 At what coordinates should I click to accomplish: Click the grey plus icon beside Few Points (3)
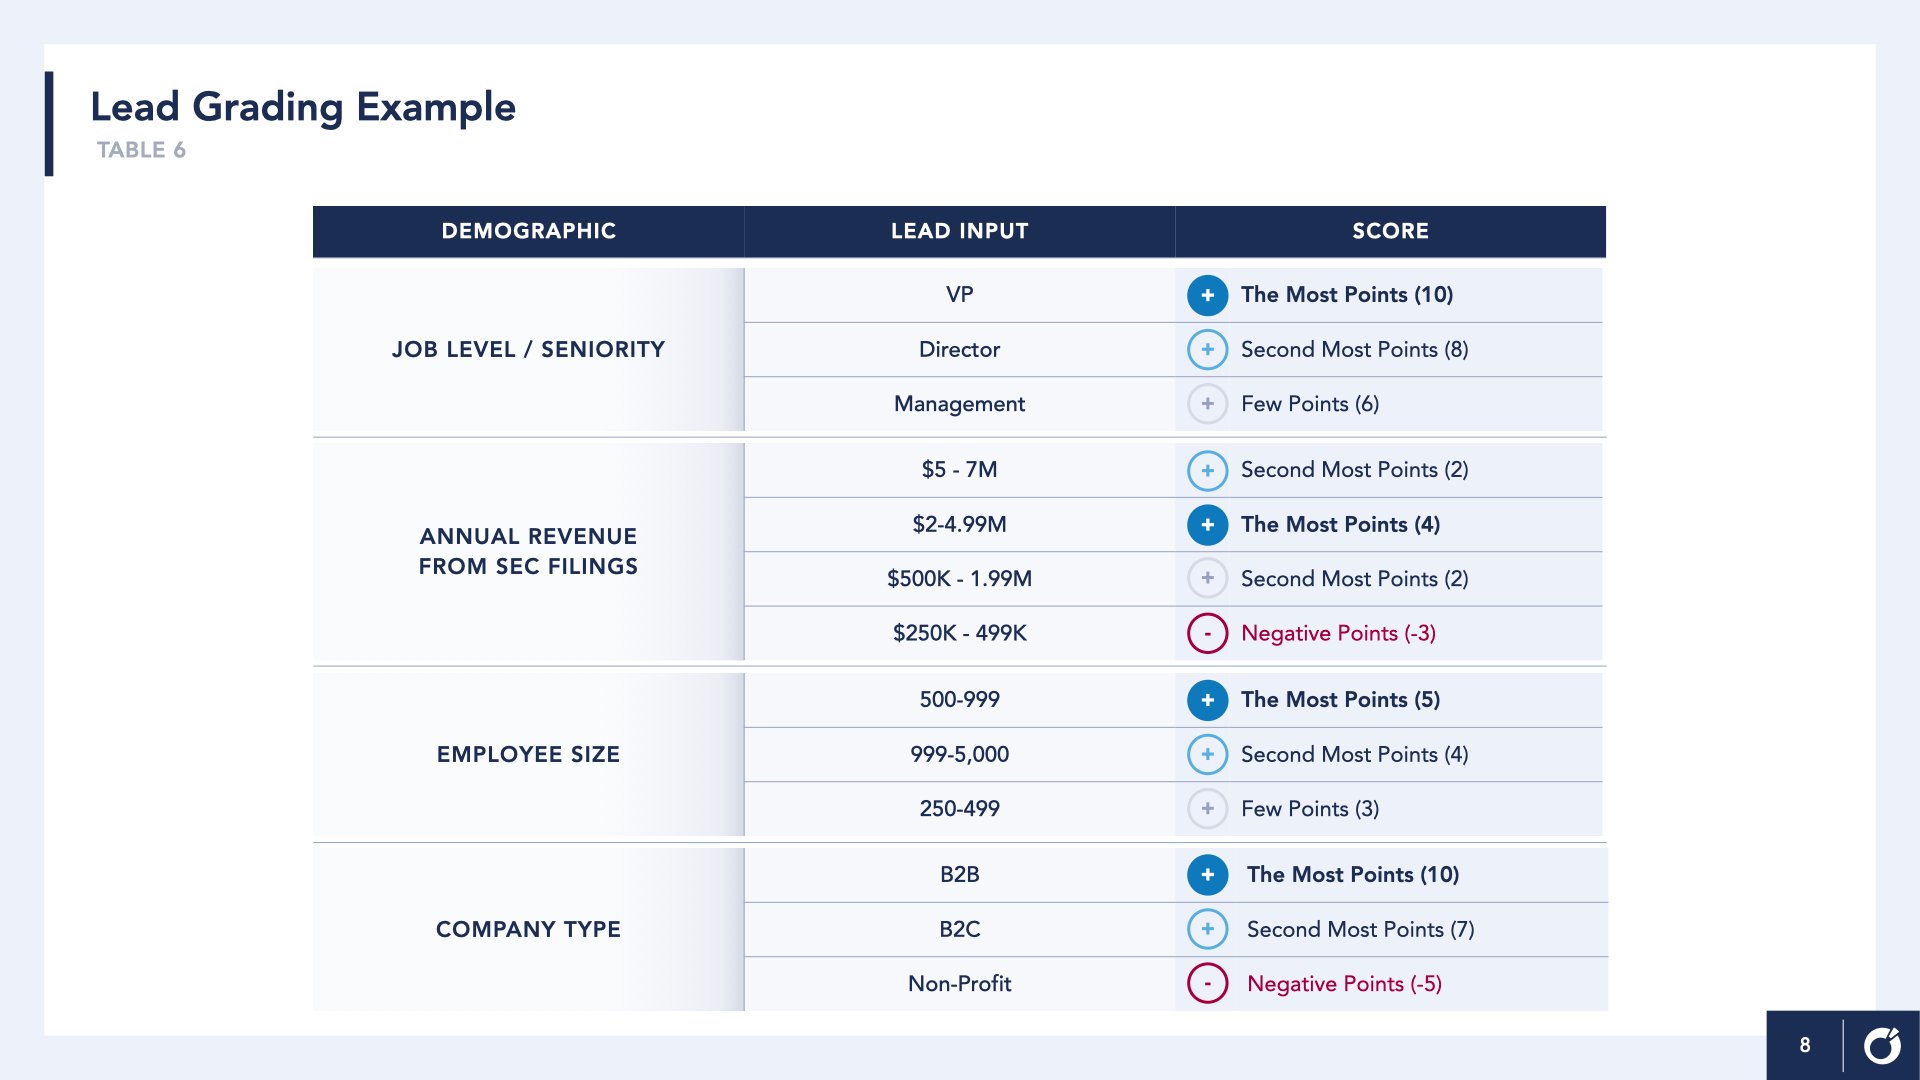pos(1207,808)
